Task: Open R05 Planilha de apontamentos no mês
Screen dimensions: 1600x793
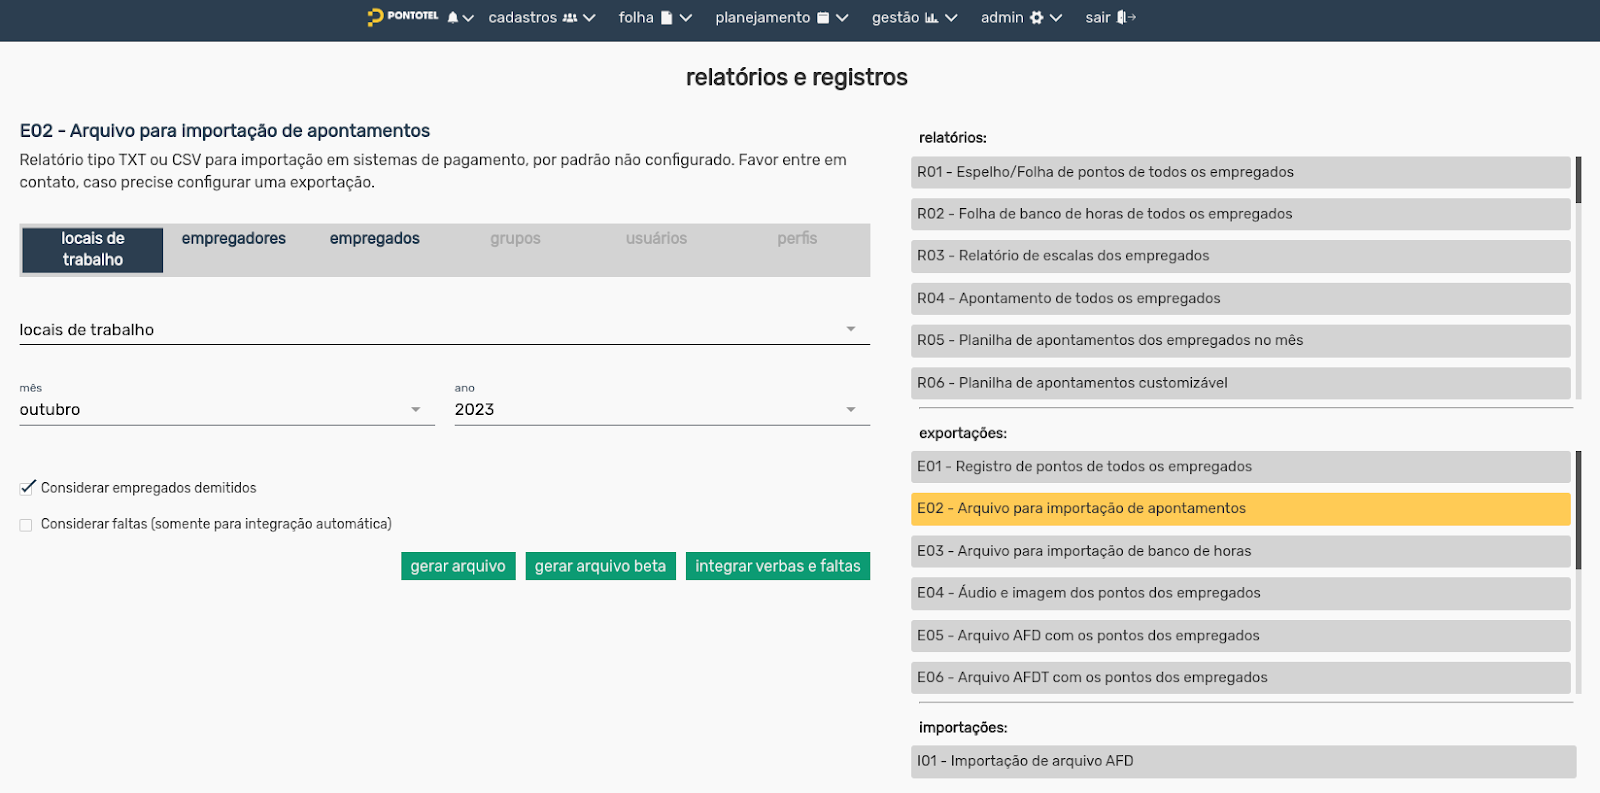Action: (1241, 340)
